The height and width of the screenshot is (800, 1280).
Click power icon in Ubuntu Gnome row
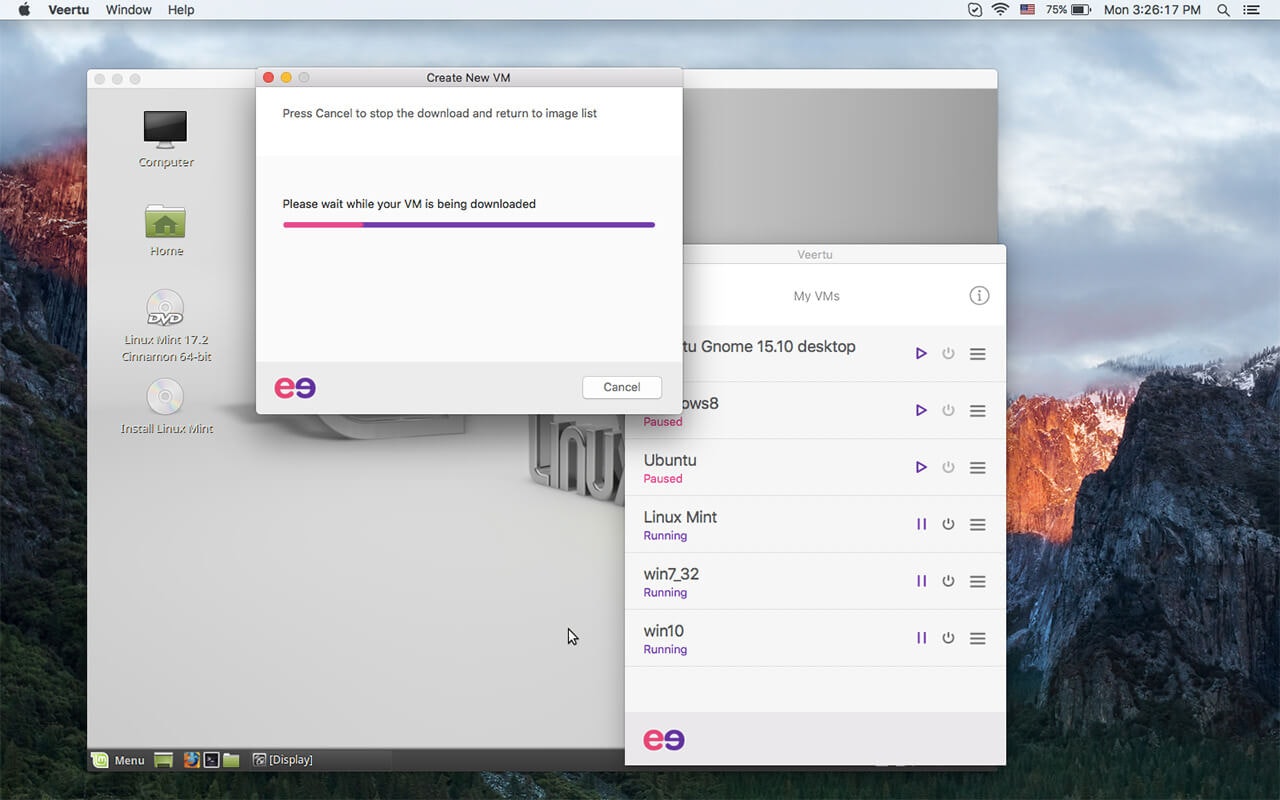click(x=948, y=354)
